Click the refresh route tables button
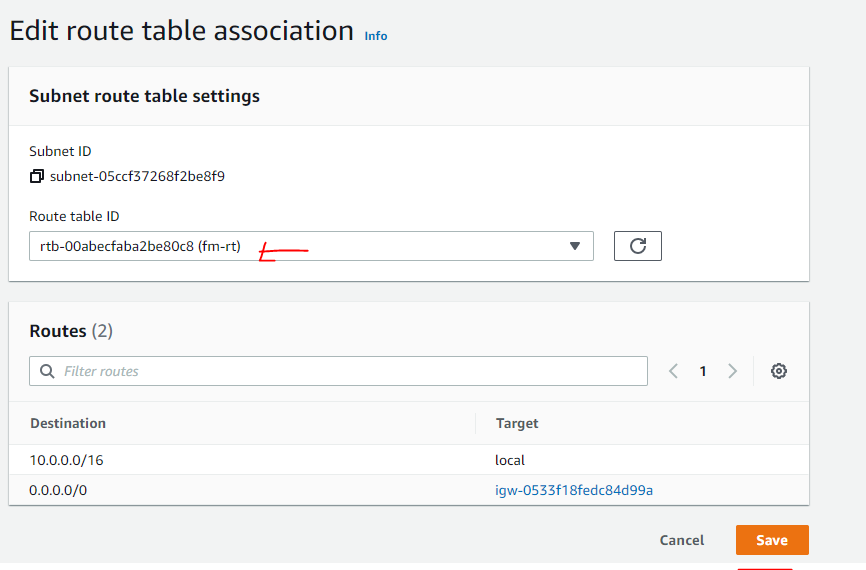 [637, 246]
